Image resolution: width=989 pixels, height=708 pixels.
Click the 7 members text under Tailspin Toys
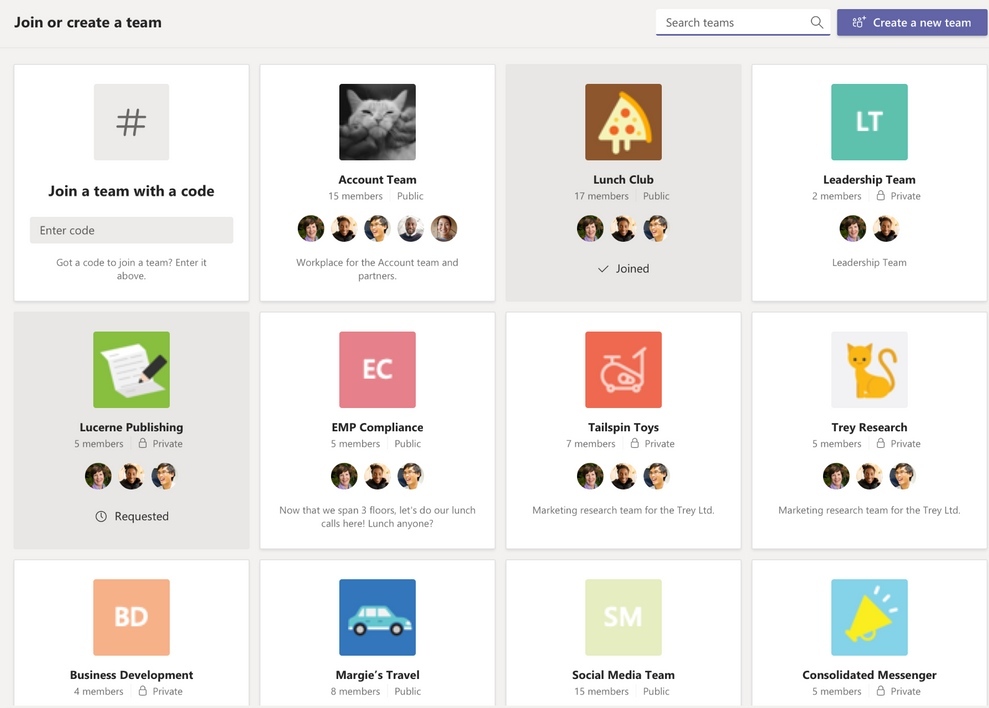[590, 444]
